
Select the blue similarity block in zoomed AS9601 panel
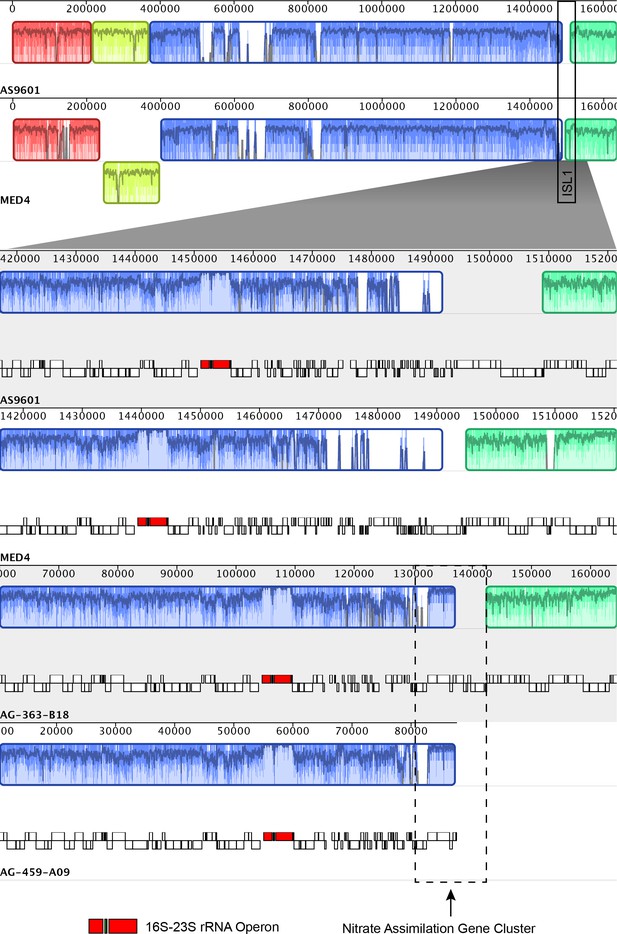[221, 292]
